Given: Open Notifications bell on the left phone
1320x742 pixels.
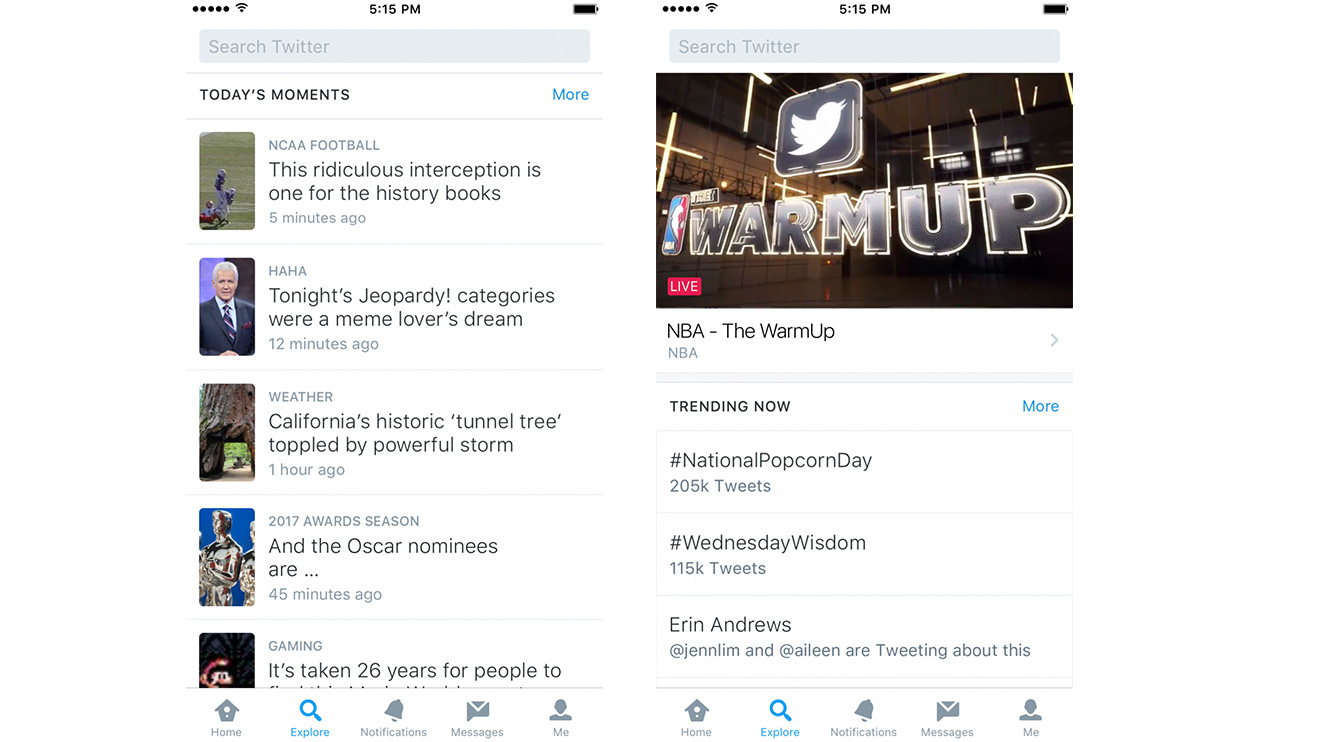Looking at the screenshot, I should tap(394, 712).
